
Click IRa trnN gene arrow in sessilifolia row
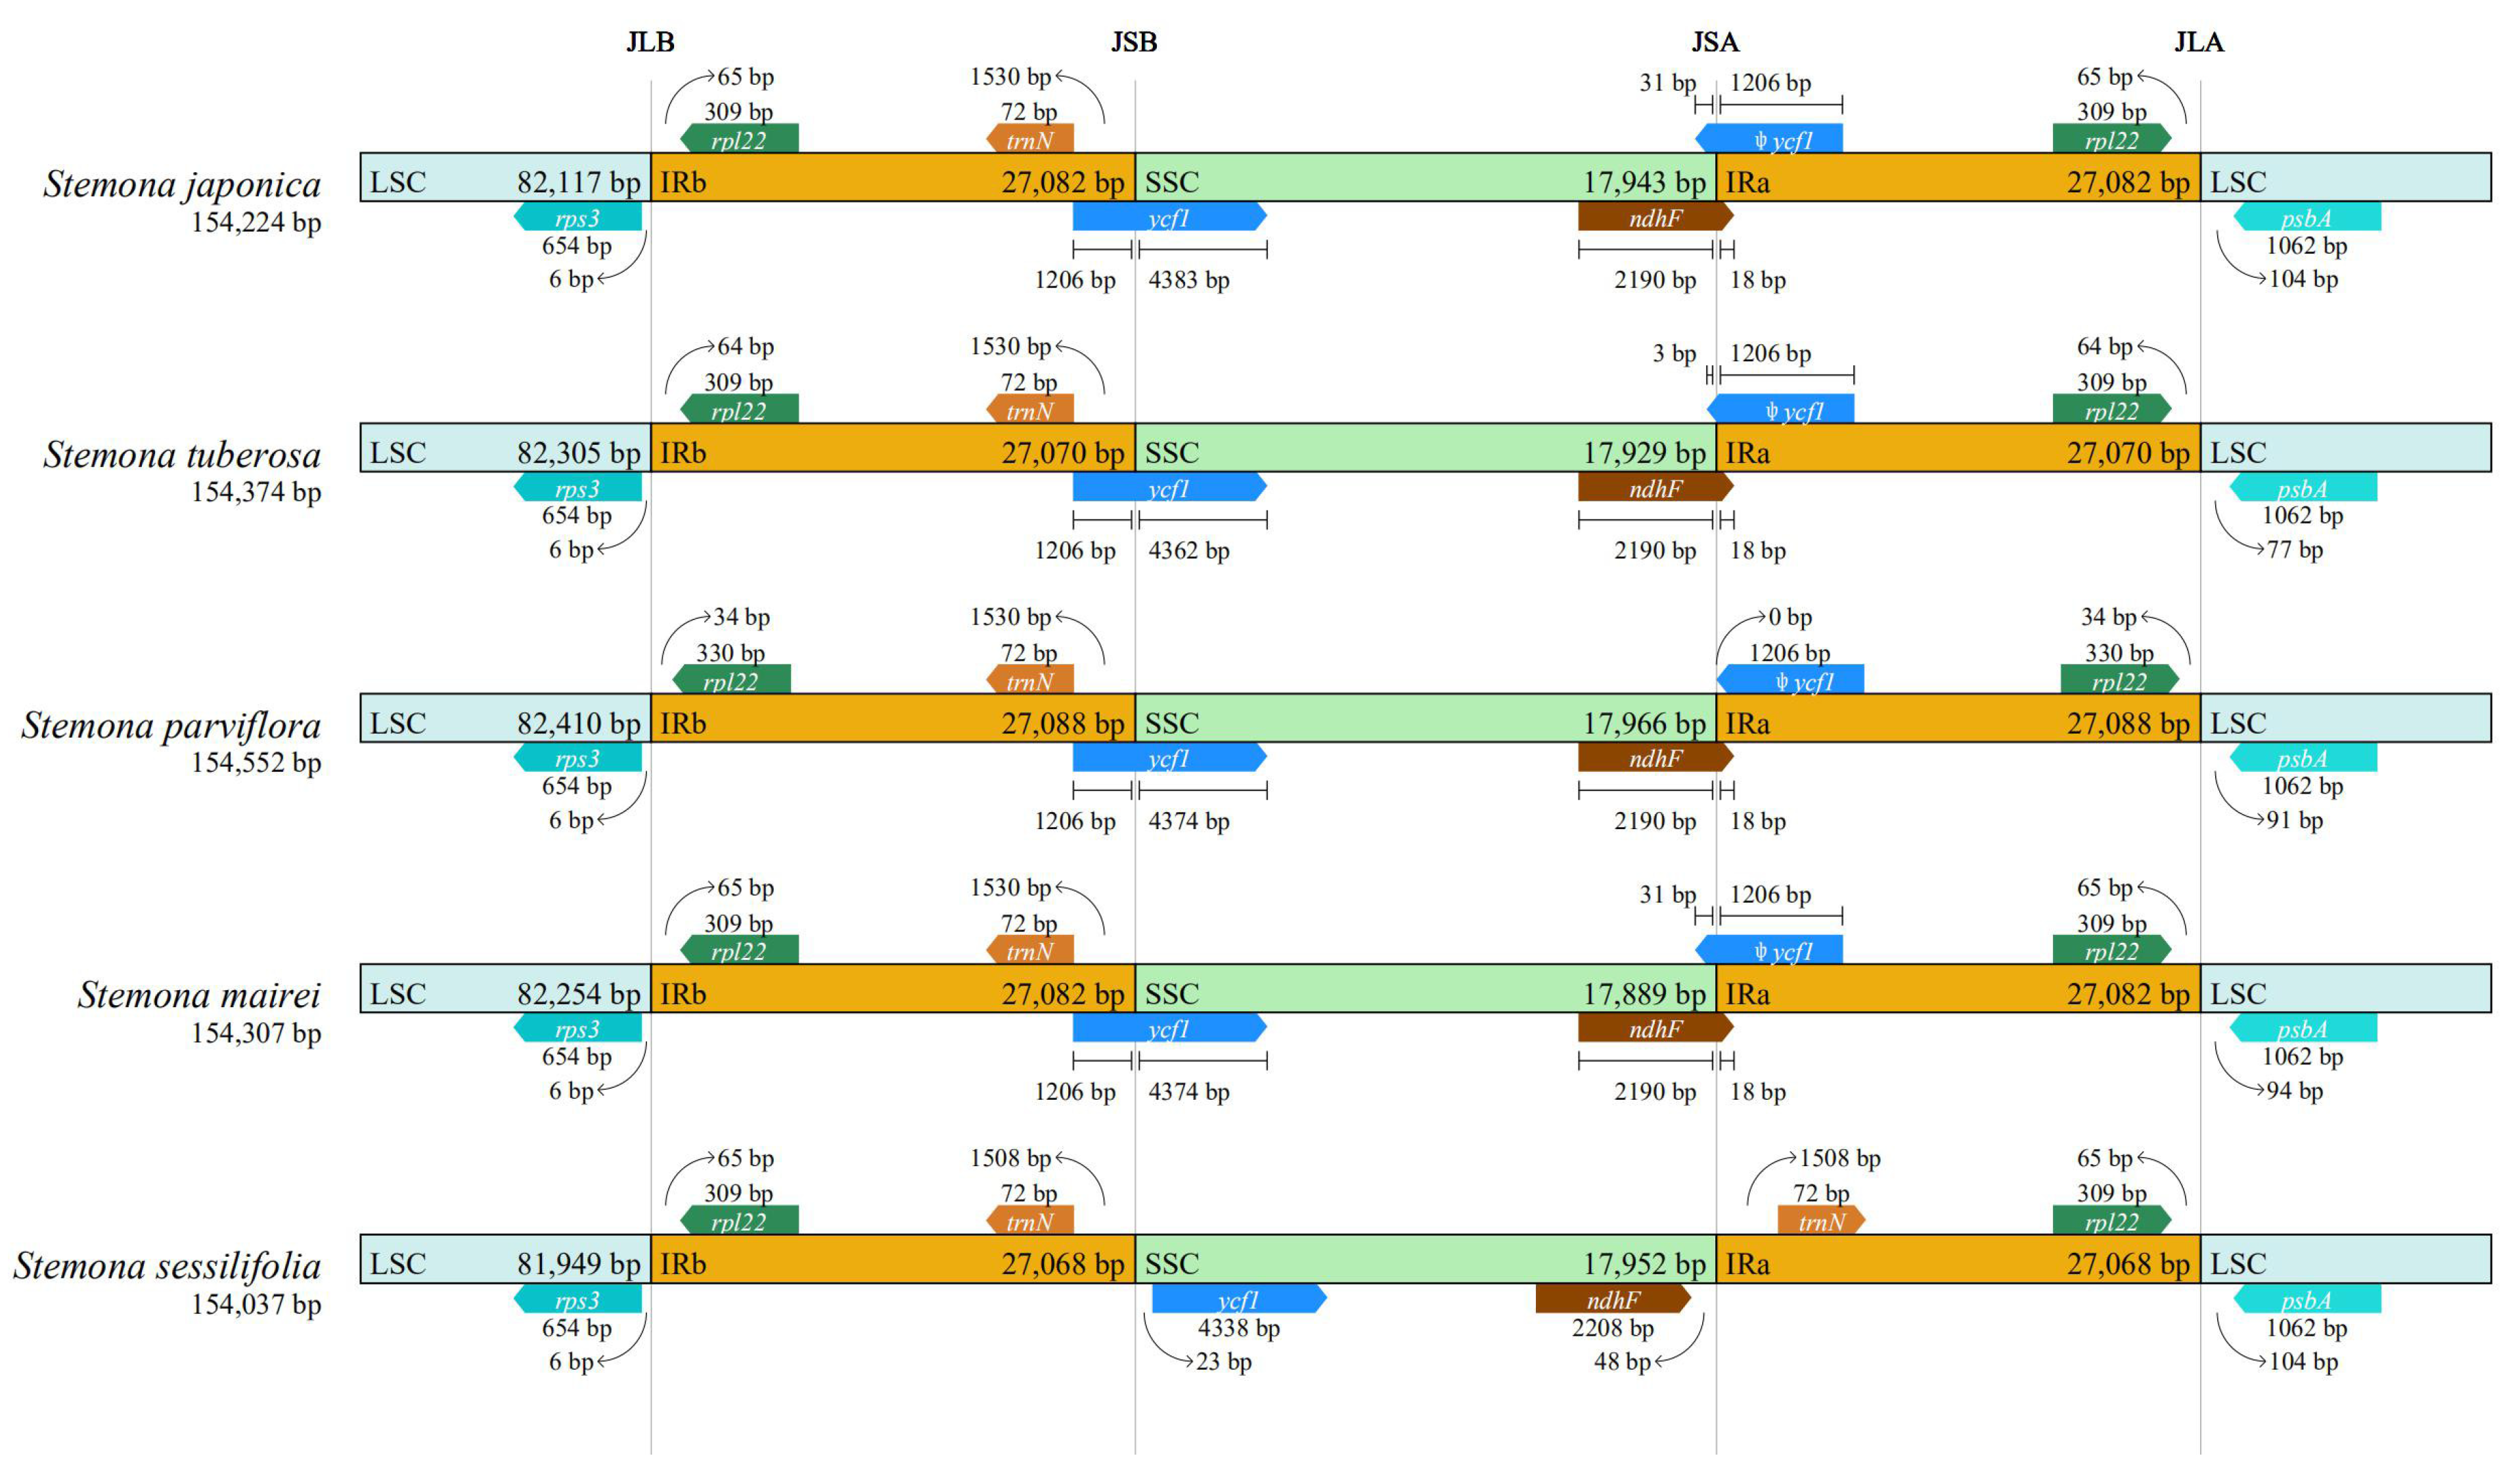click(x=1821, y=1221)
